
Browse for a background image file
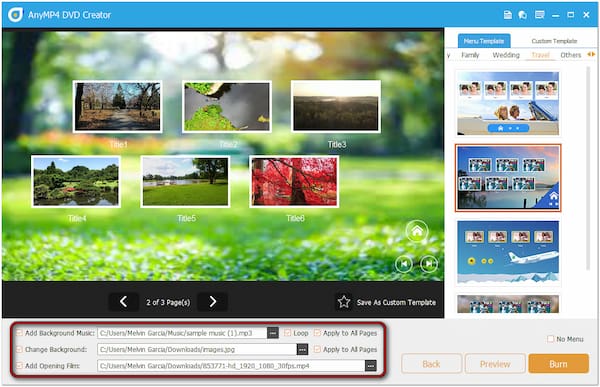point(302,349)
